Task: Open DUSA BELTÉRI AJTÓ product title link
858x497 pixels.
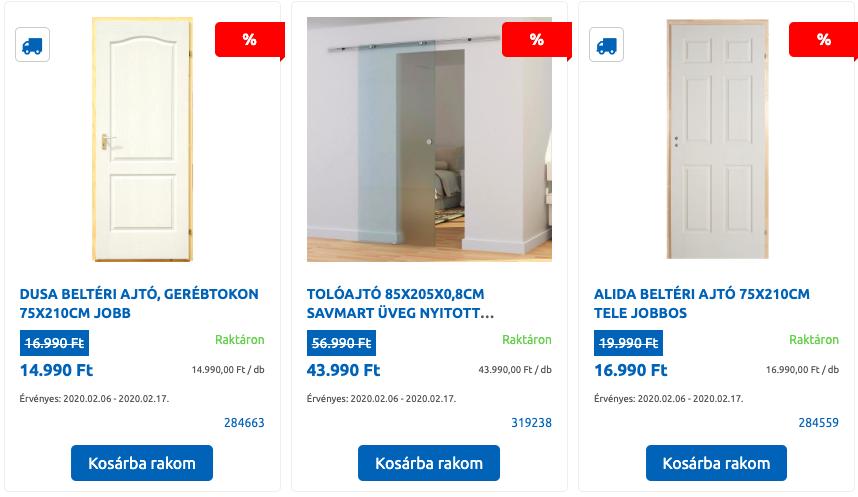Action: [139, 303]
